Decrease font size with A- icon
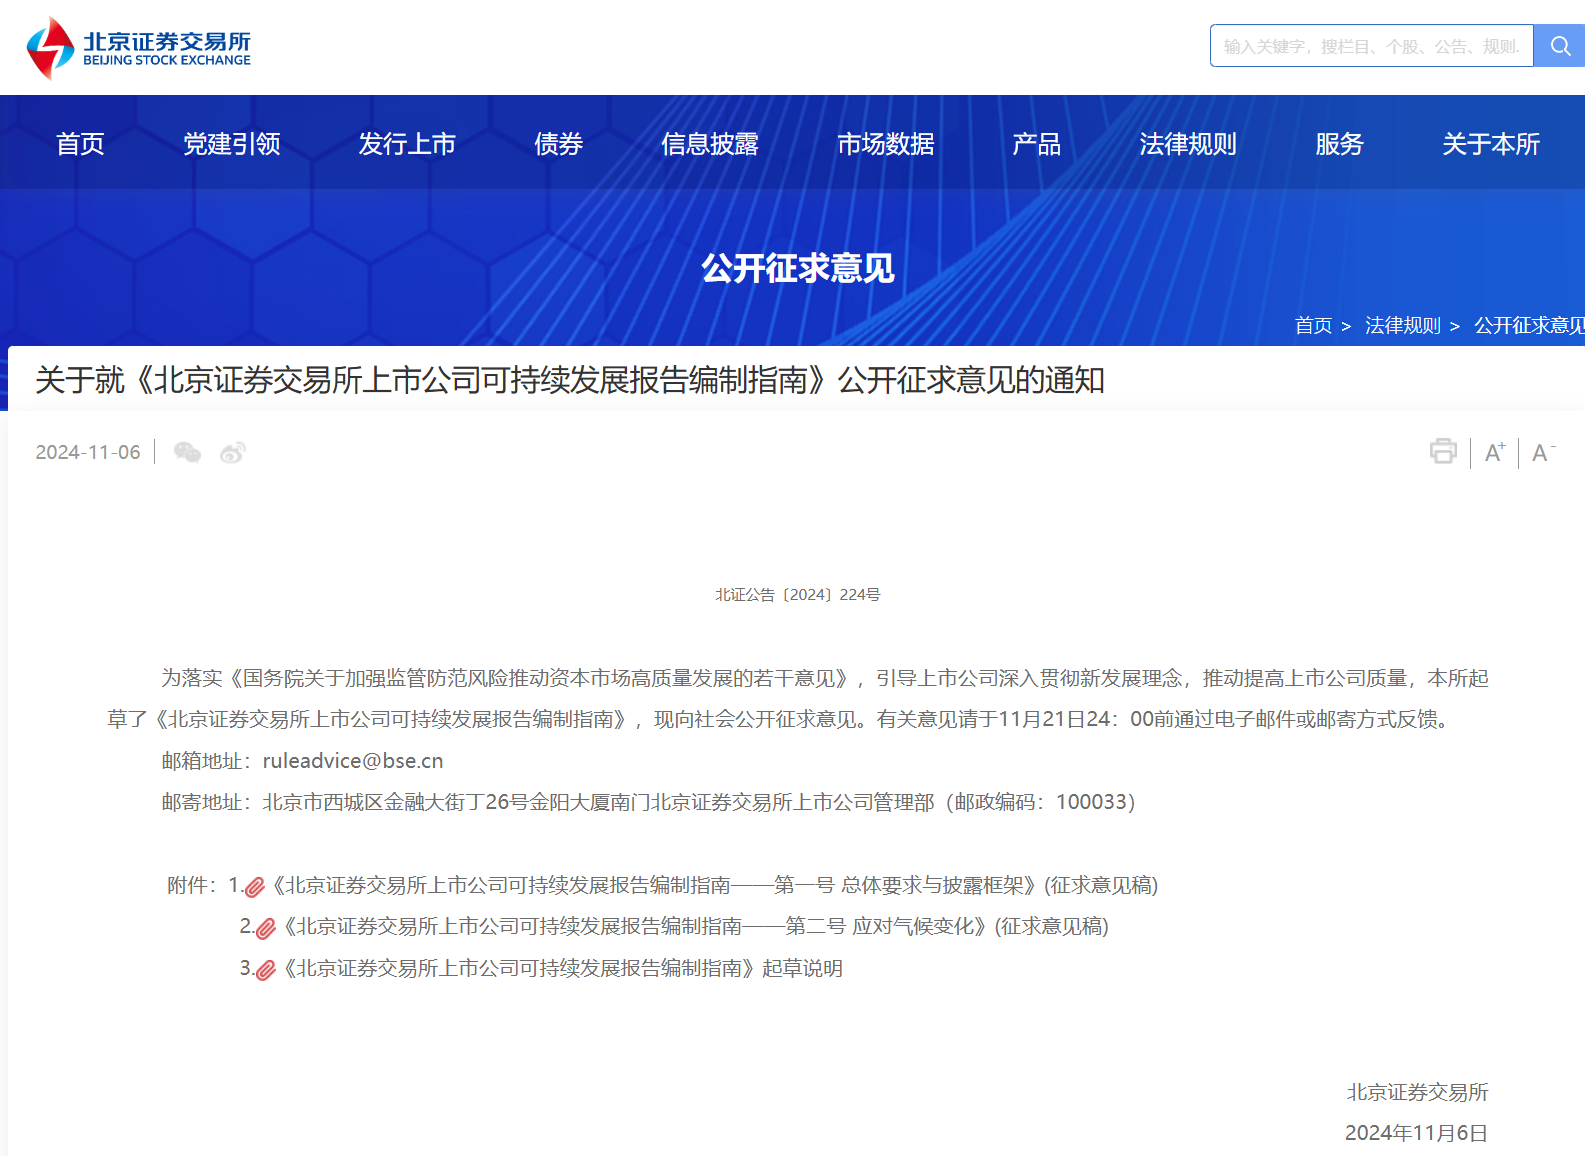1585x1156 pixels. pyautogui.click(x=1543, y=453)
